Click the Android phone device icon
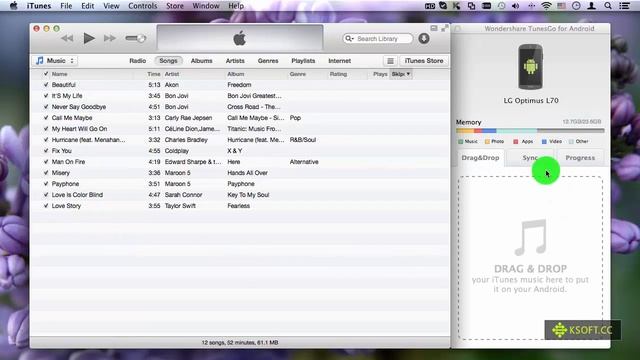 (x=530, y=67)
